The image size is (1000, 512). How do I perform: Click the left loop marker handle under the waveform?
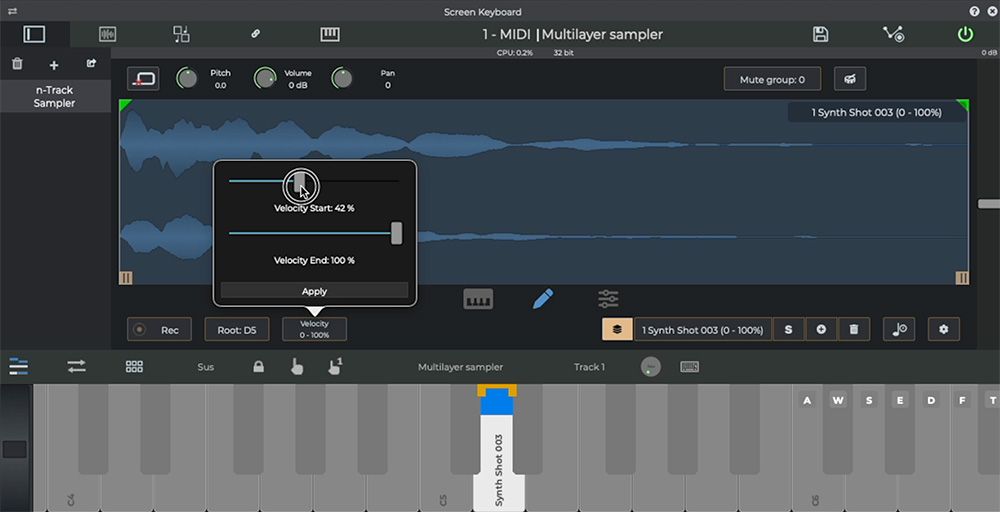click(x=126, y=277)
